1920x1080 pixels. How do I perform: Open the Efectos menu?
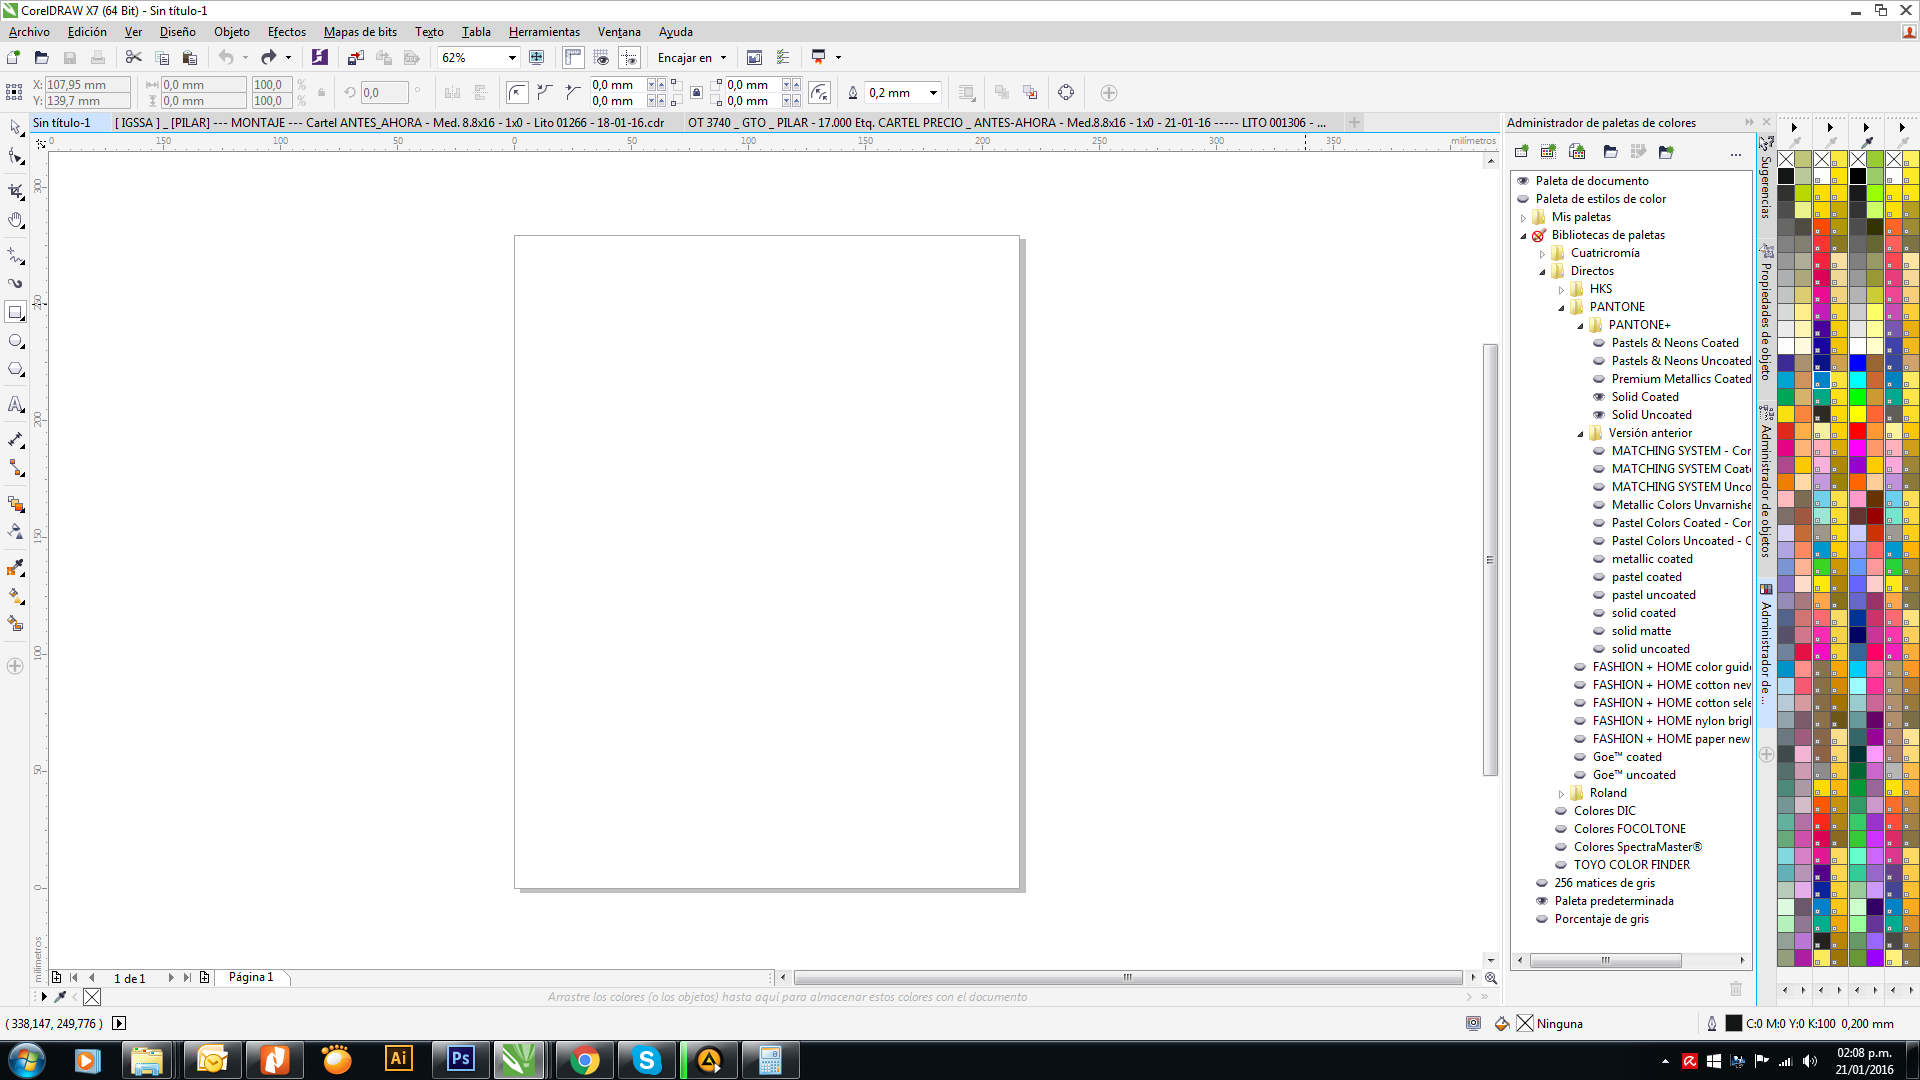click(x=287, y=32)
